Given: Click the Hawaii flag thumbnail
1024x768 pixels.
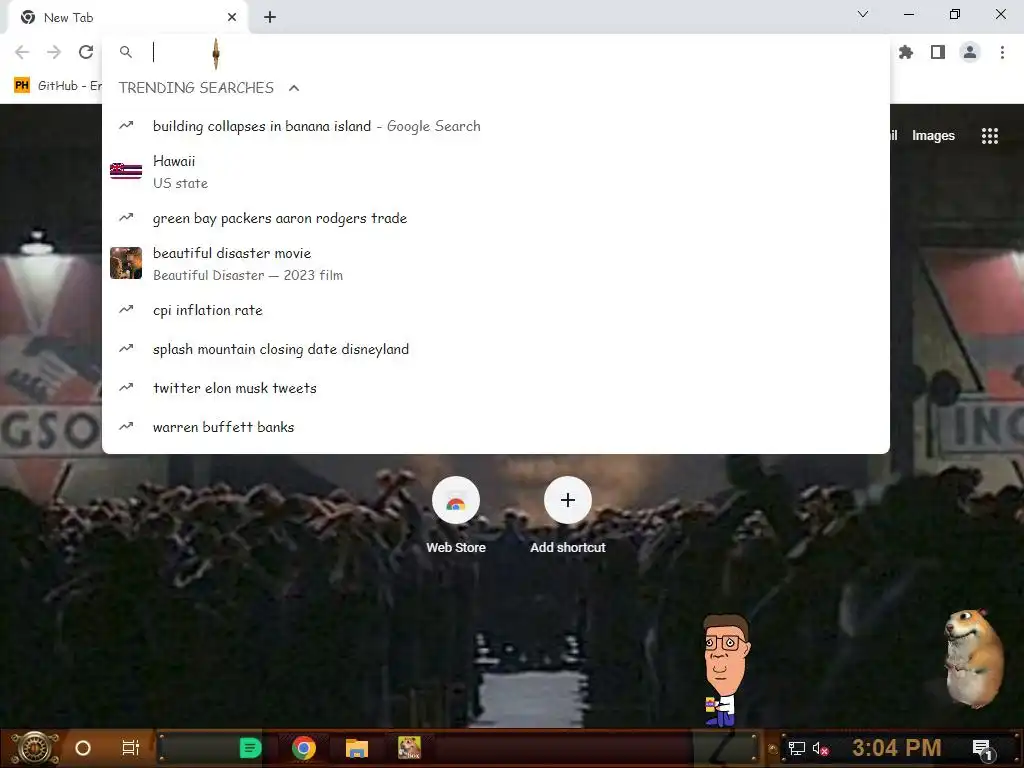Looking at the screenshot, I should (x=126, y=171).
